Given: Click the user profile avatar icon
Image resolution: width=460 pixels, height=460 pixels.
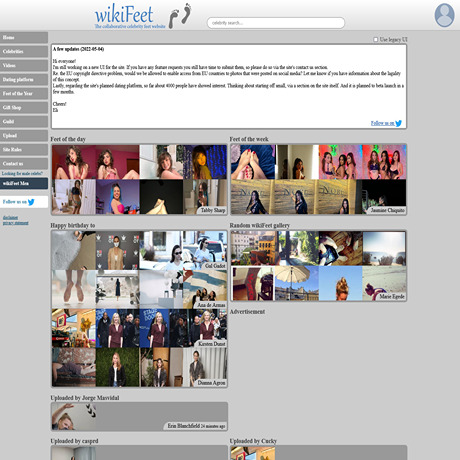Looking at the screenshot, I should 444,15.
